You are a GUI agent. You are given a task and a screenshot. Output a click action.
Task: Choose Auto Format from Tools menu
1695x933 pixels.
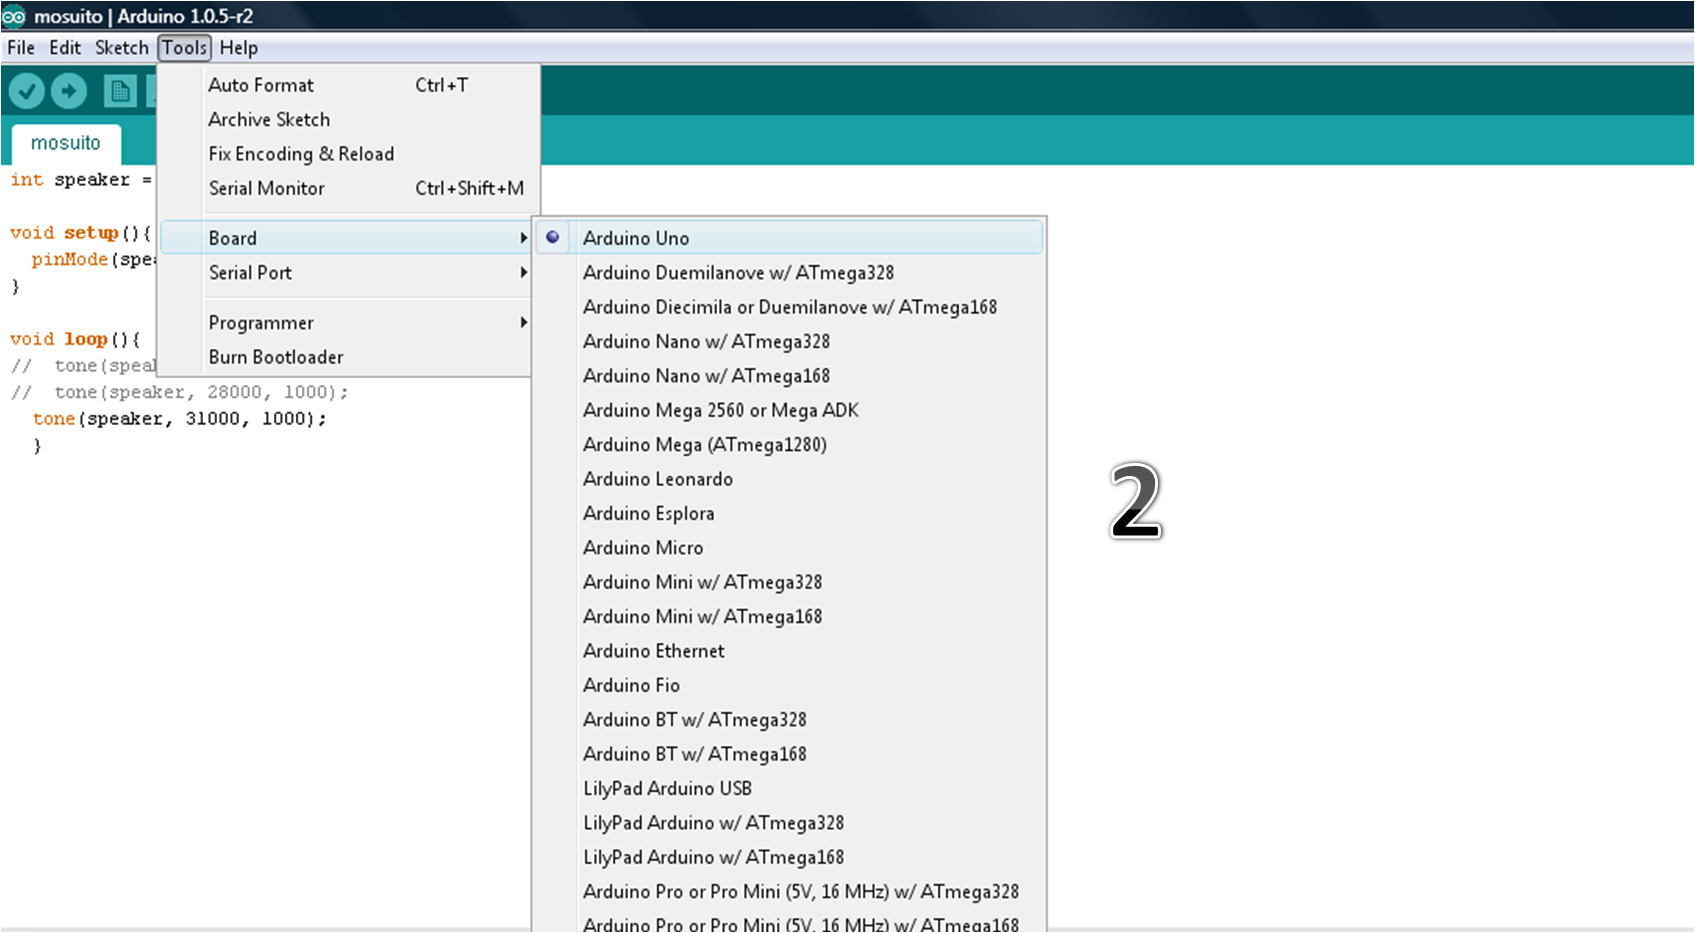coord(346,85)
